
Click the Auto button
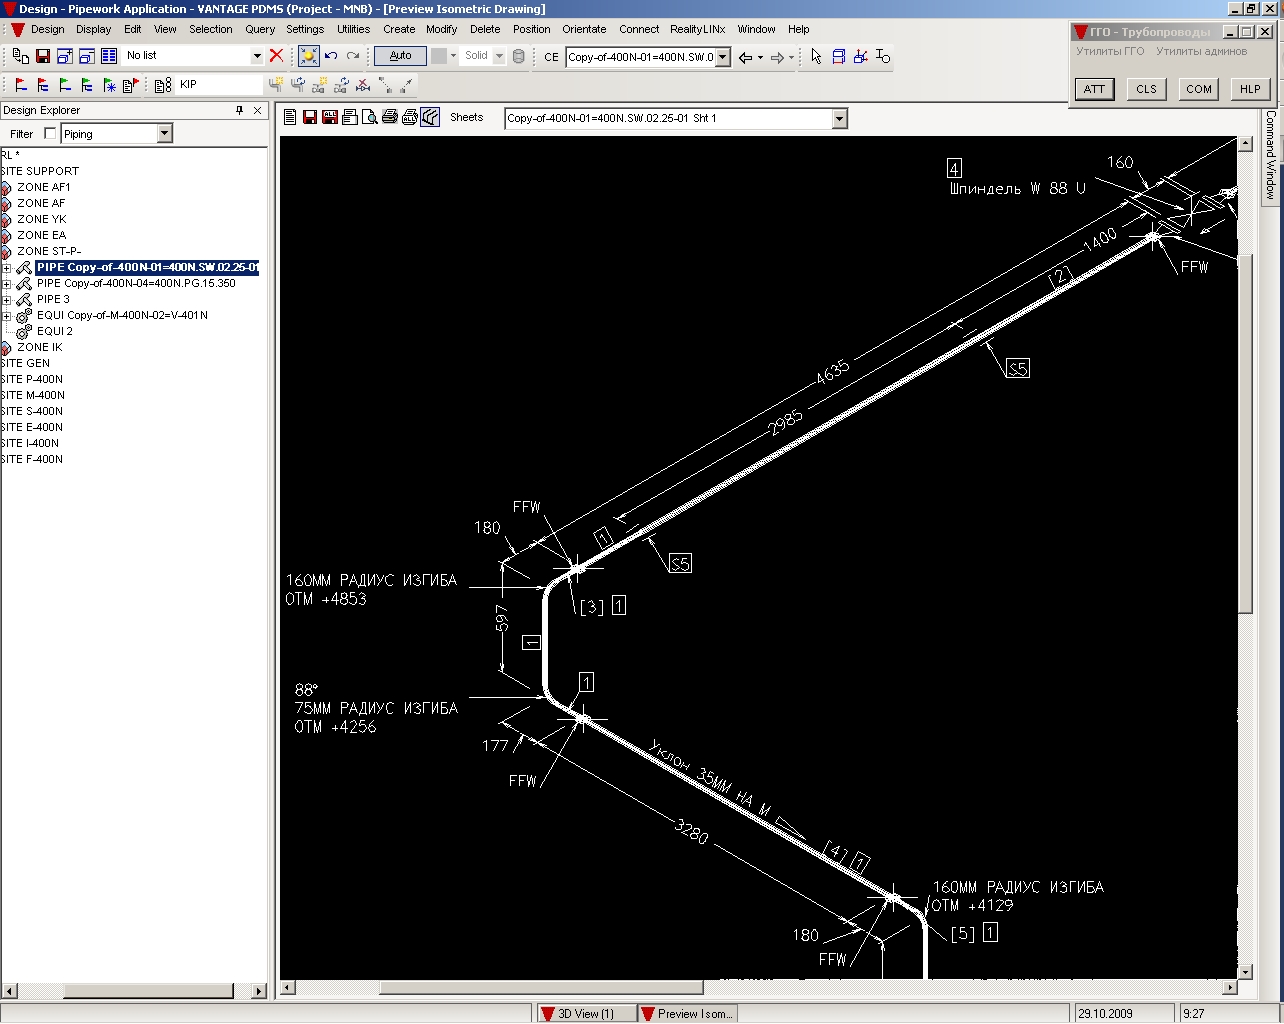[400, 56]
